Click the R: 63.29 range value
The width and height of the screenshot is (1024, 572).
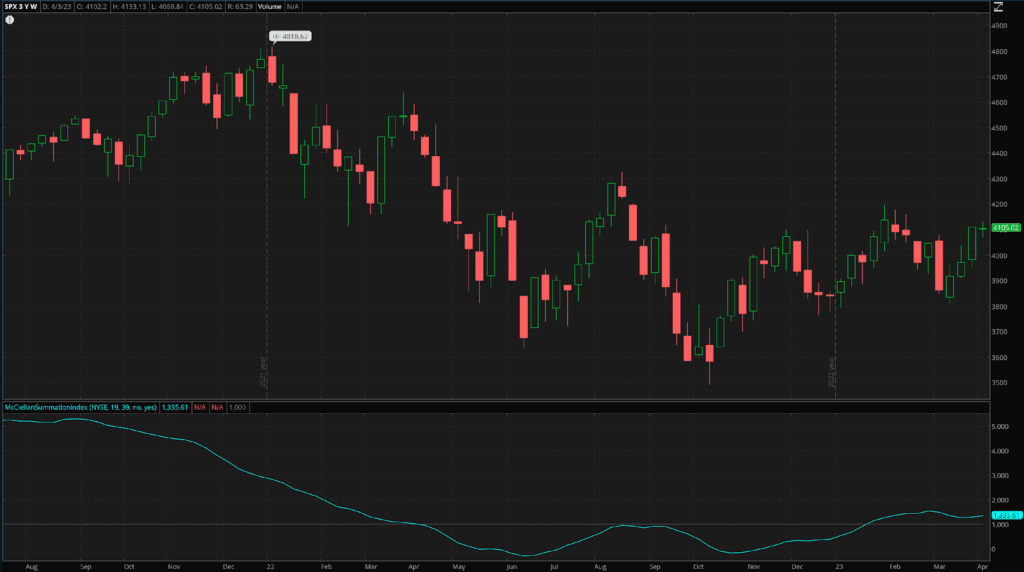pyautogui.click(x=240, y=7)
